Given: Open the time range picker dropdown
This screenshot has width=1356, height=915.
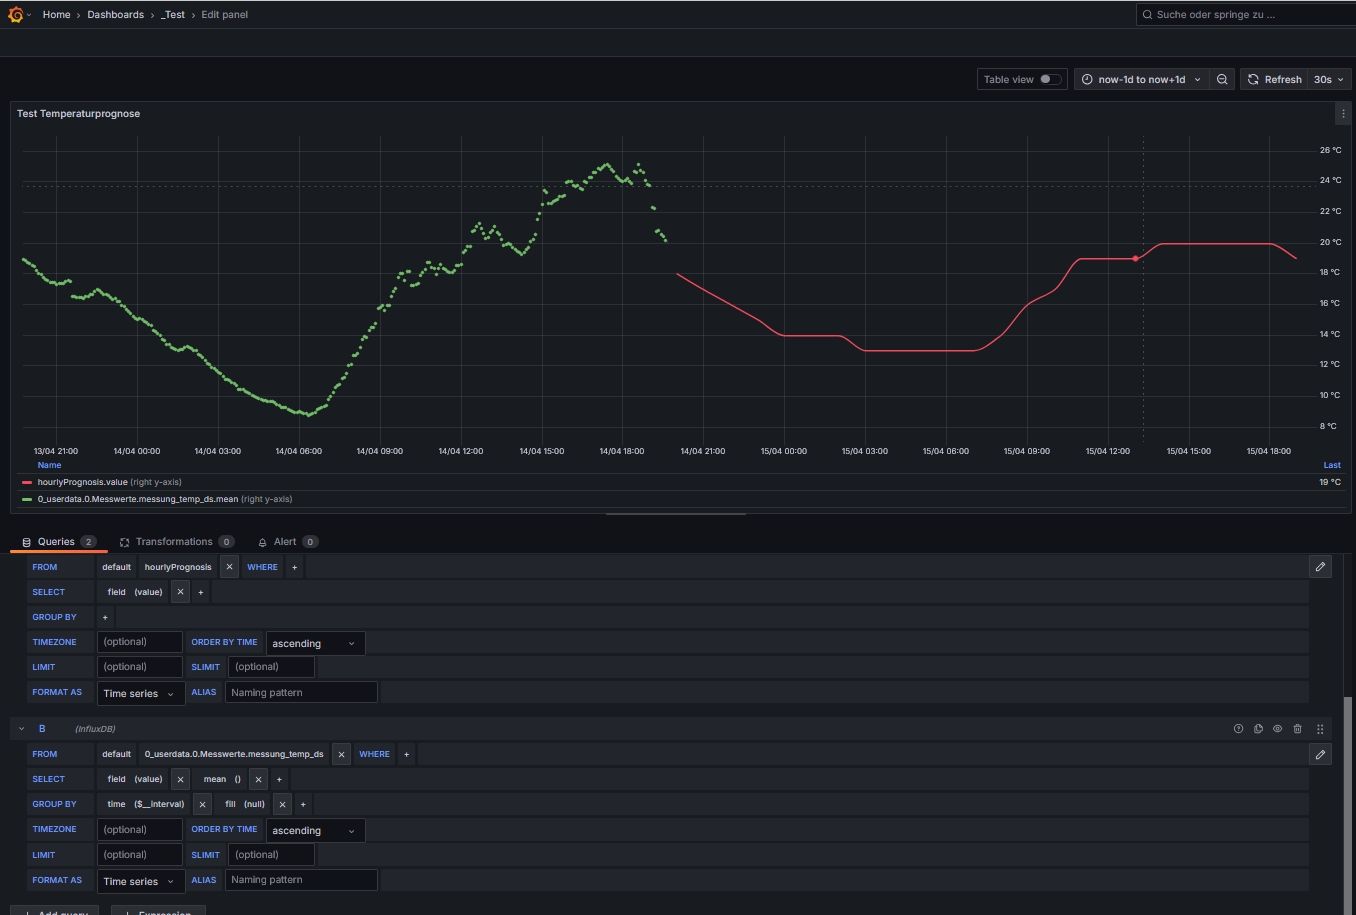Looking at the screenshot, I should point(1141,80).
